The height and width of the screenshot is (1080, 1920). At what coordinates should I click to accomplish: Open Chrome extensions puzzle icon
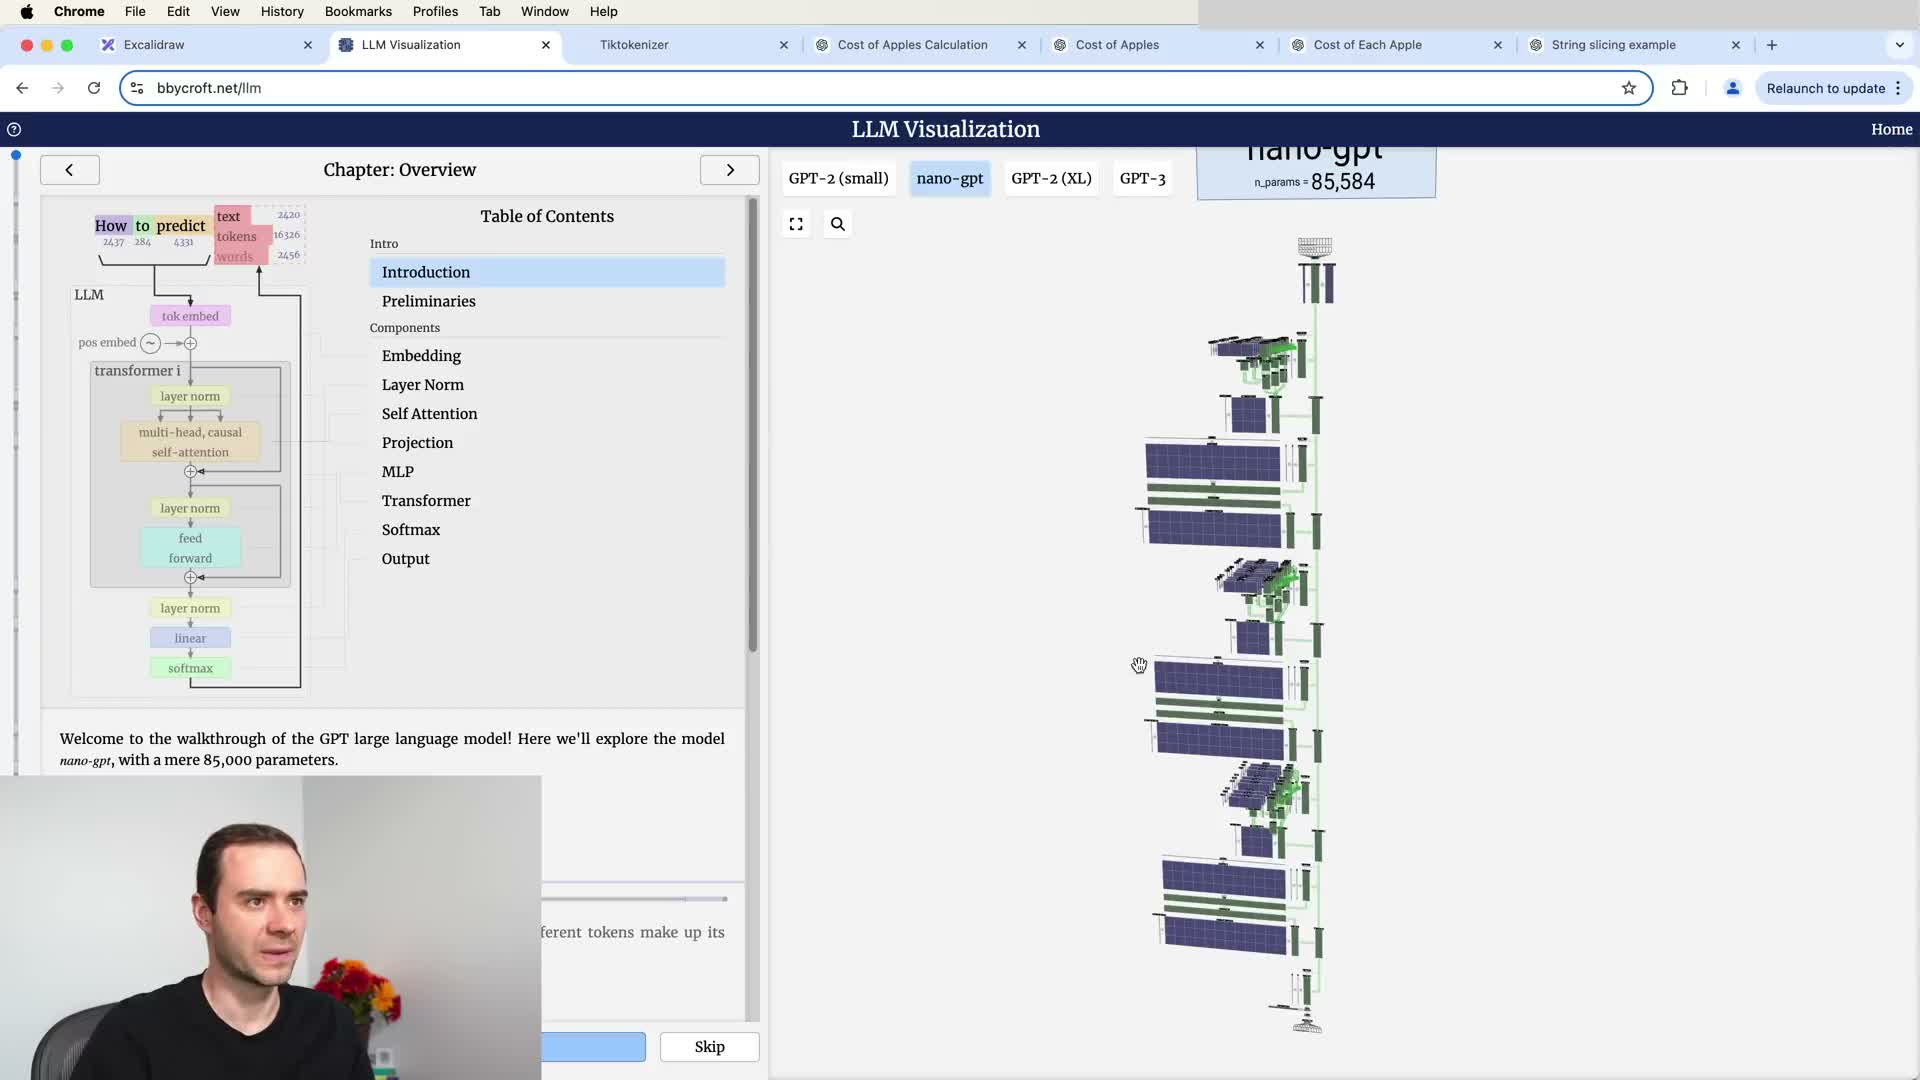1680,88
